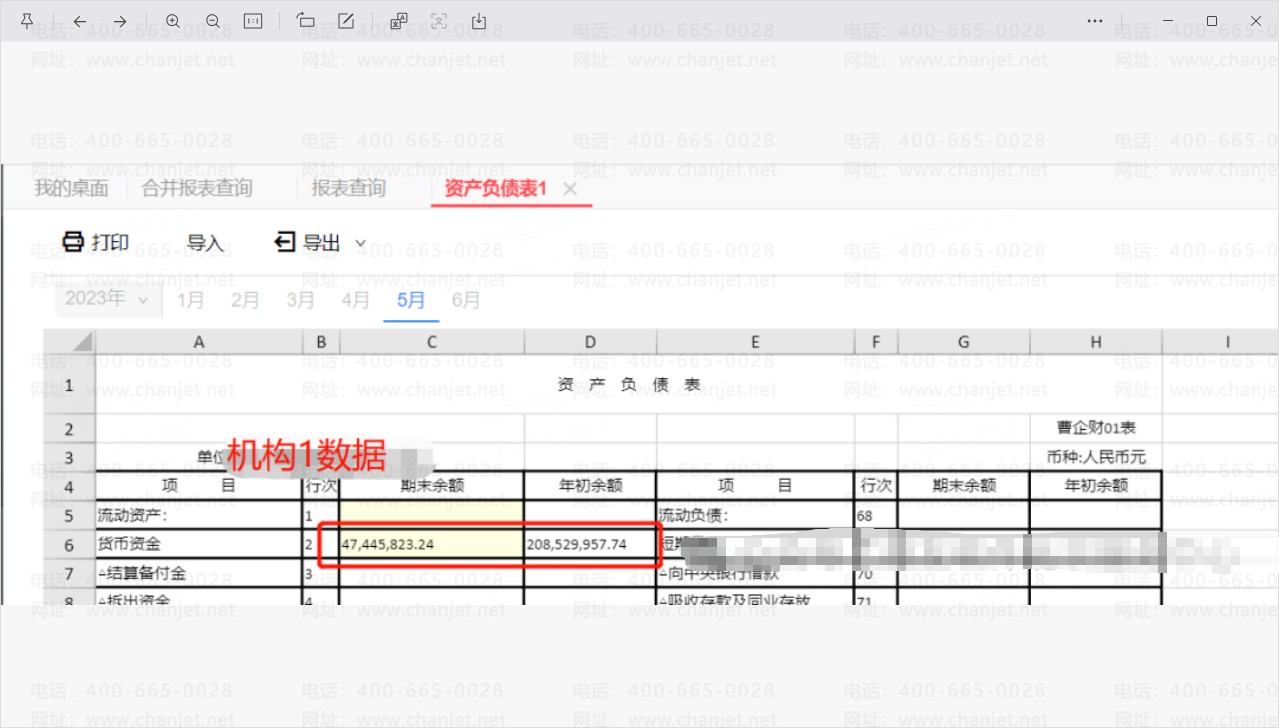Viewport: 1279px width, 728px height.
Task: Rotate the image
Action: [306, 21]
